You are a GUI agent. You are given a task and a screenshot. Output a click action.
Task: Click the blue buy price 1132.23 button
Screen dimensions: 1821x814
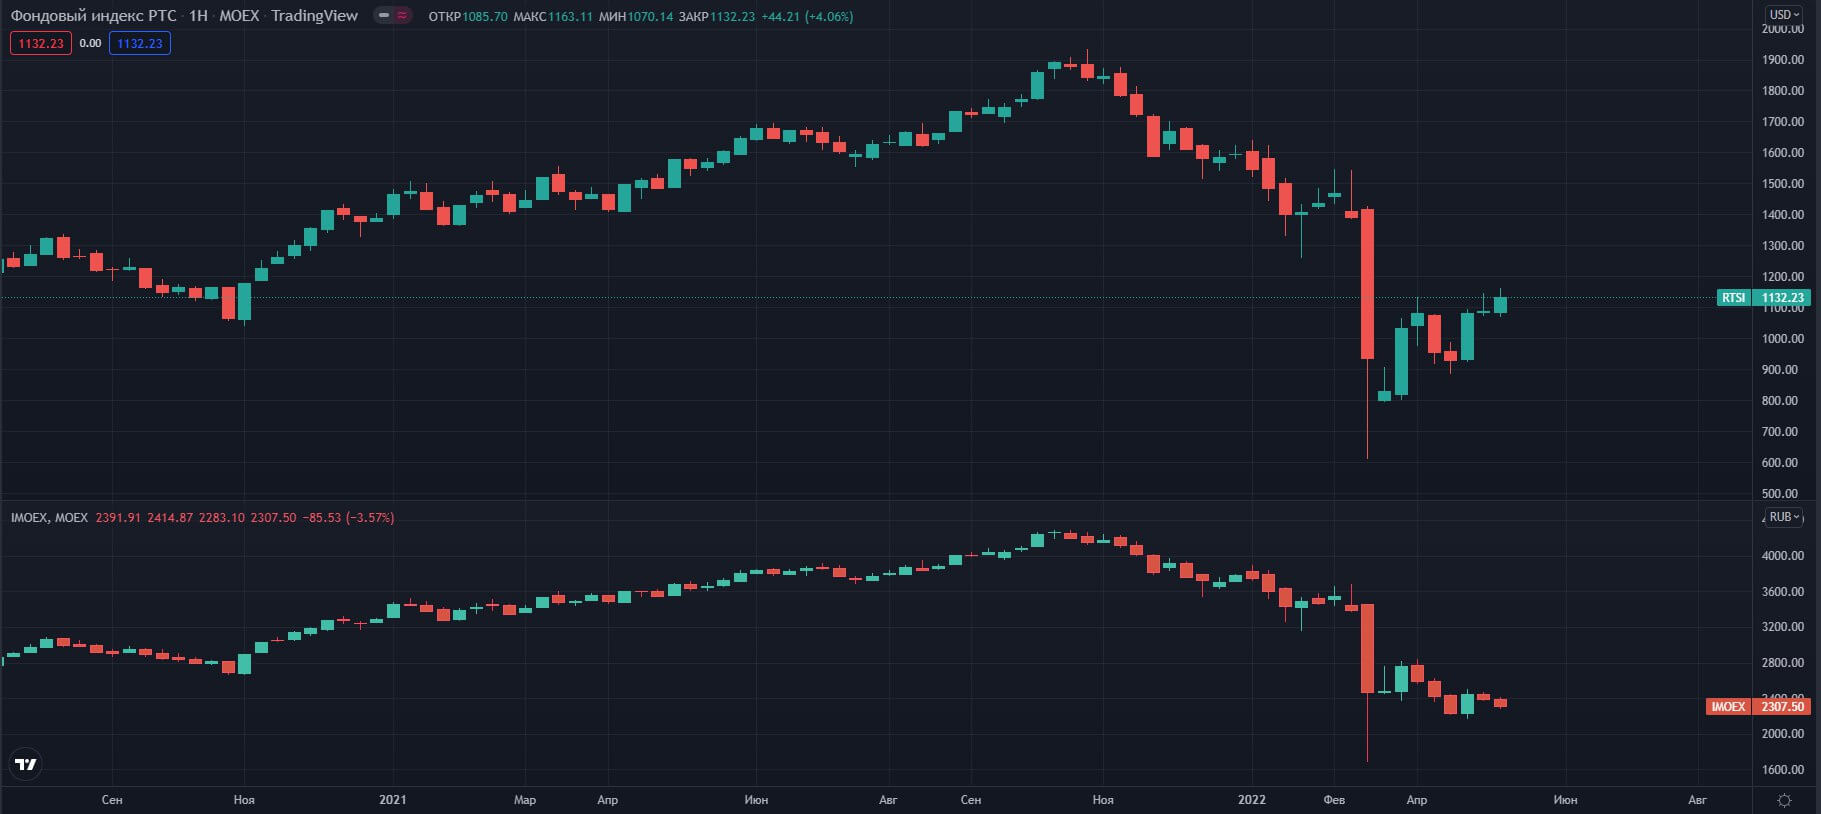(x=140, y=43)
